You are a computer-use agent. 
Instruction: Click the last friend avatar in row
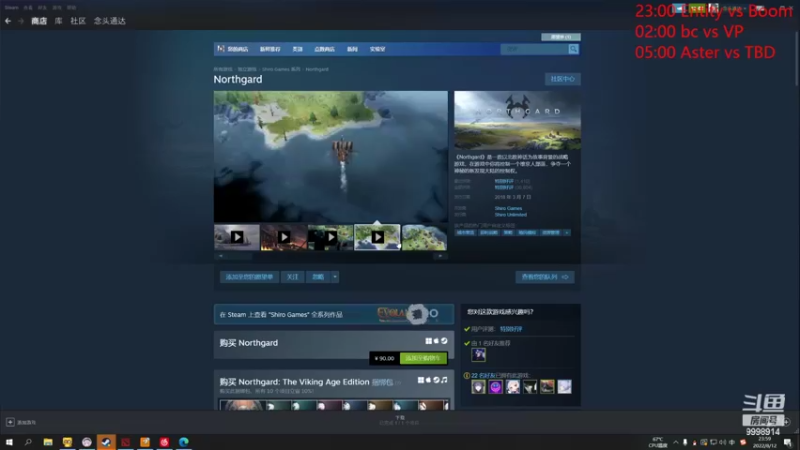pyautogui.click(x=564, y=387)
